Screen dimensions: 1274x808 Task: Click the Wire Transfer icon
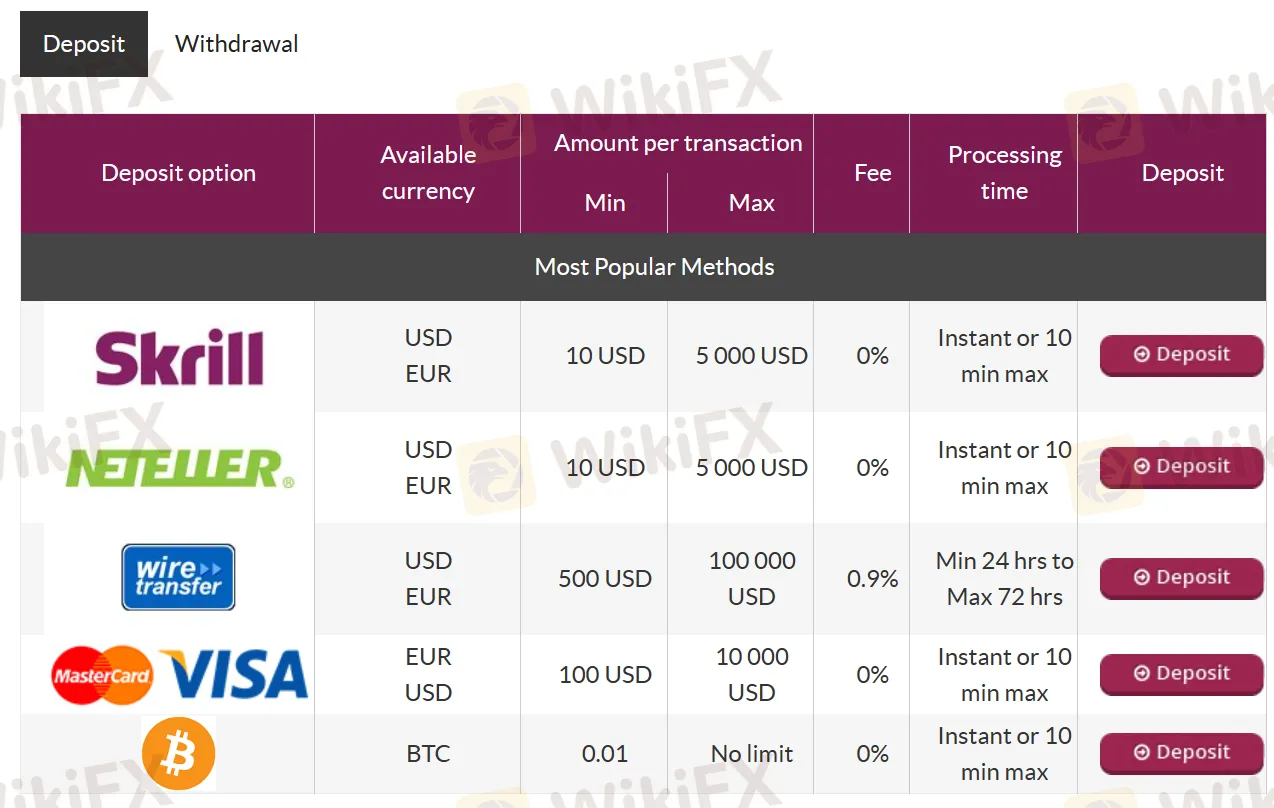[x=178, y=577]
